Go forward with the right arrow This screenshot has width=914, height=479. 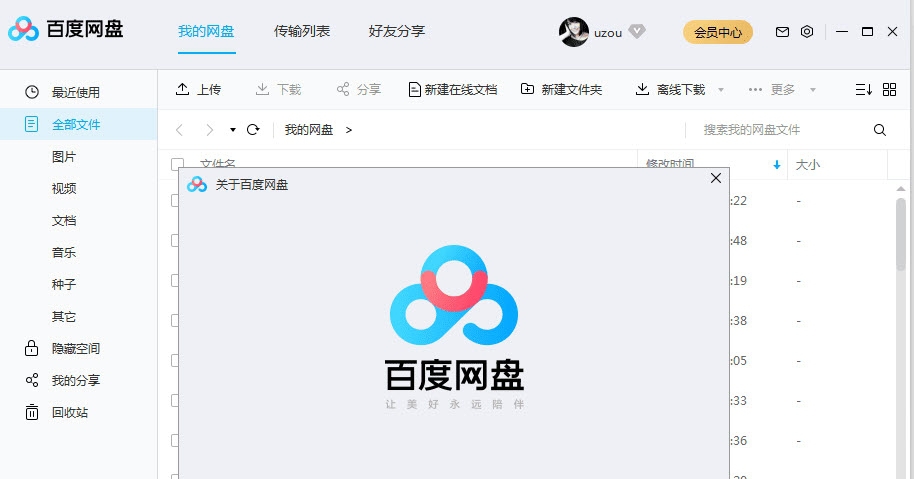pos(209,130)
